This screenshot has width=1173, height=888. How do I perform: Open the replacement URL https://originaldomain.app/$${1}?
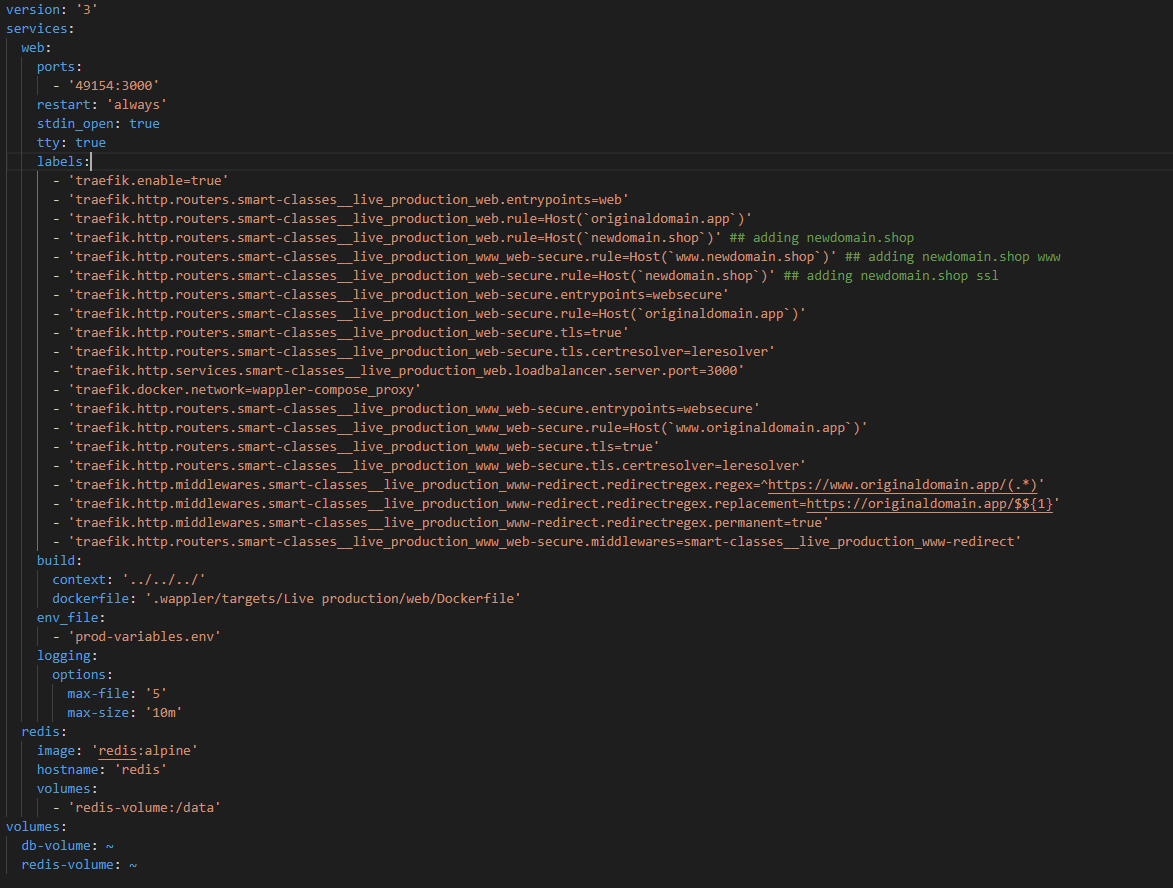(x=929, y=503)
